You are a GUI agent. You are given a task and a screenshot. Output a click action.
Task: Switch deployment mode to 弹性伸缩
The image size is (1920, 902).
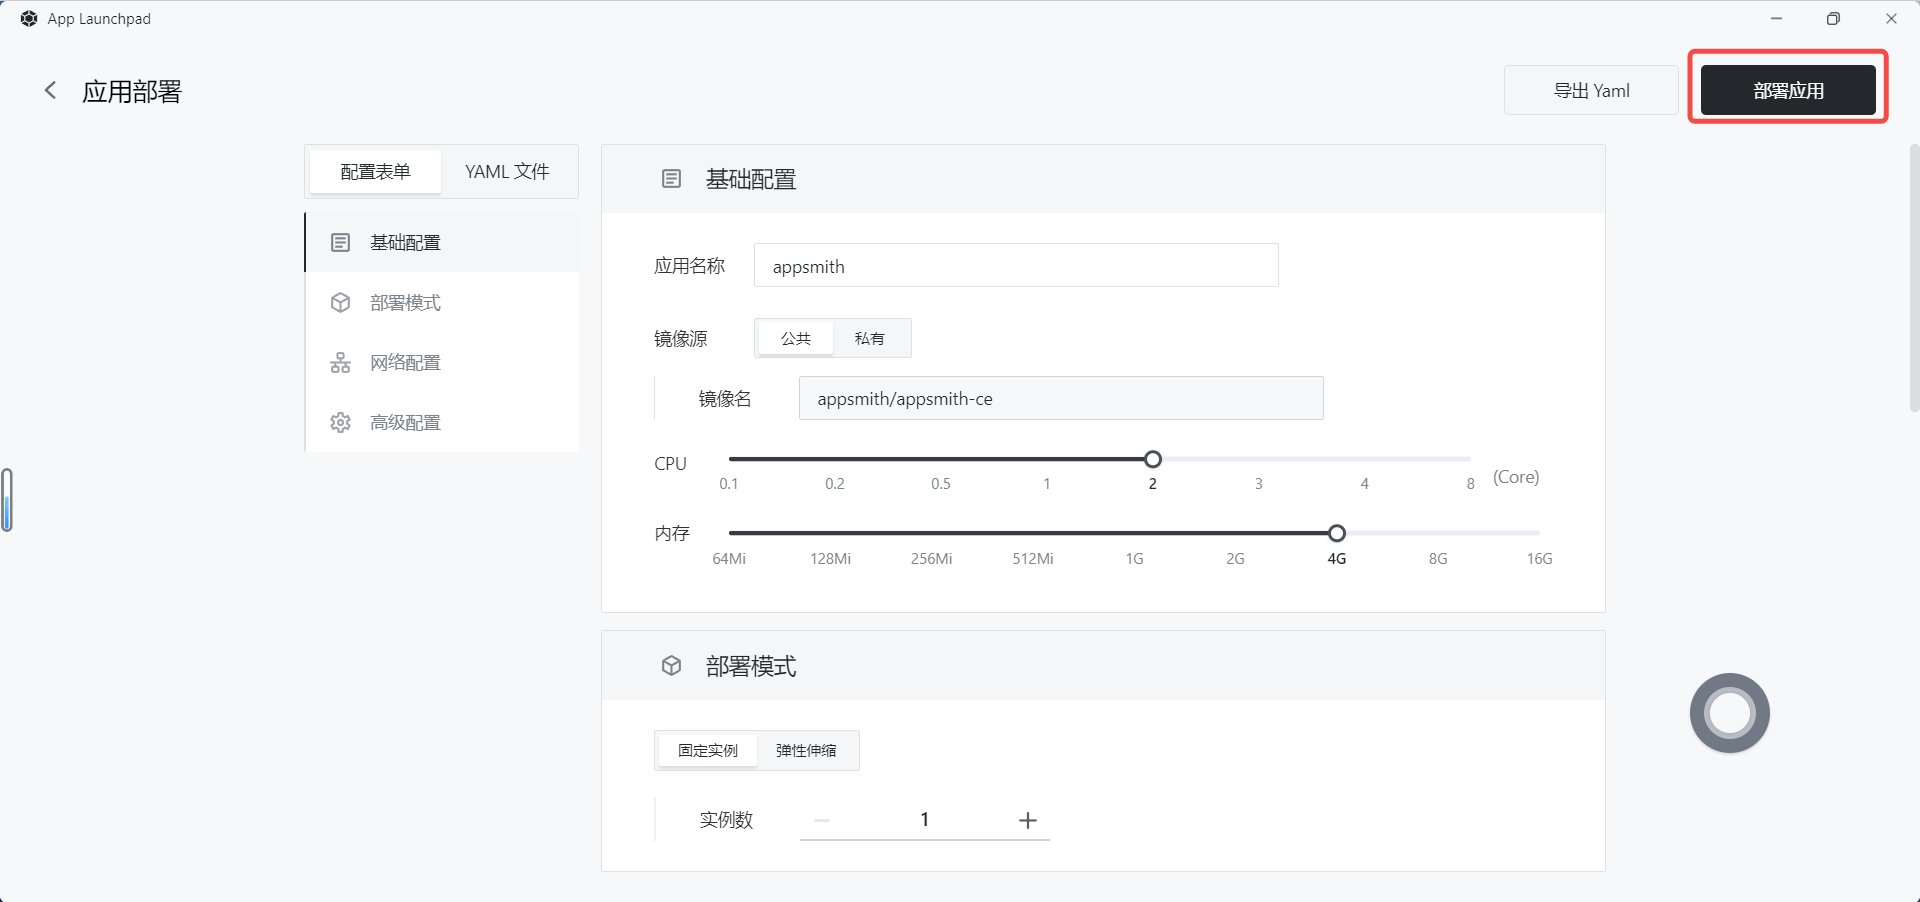point(806,751)
